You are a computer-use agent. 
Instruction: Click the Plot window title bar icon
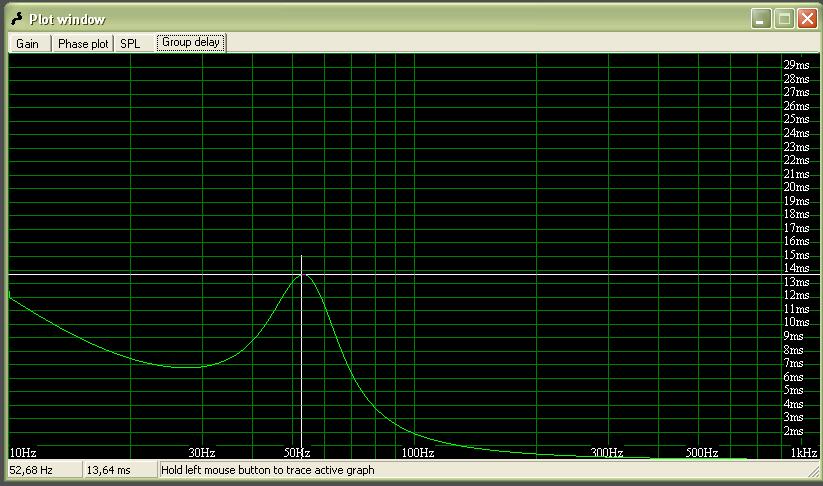pos(17,19)
